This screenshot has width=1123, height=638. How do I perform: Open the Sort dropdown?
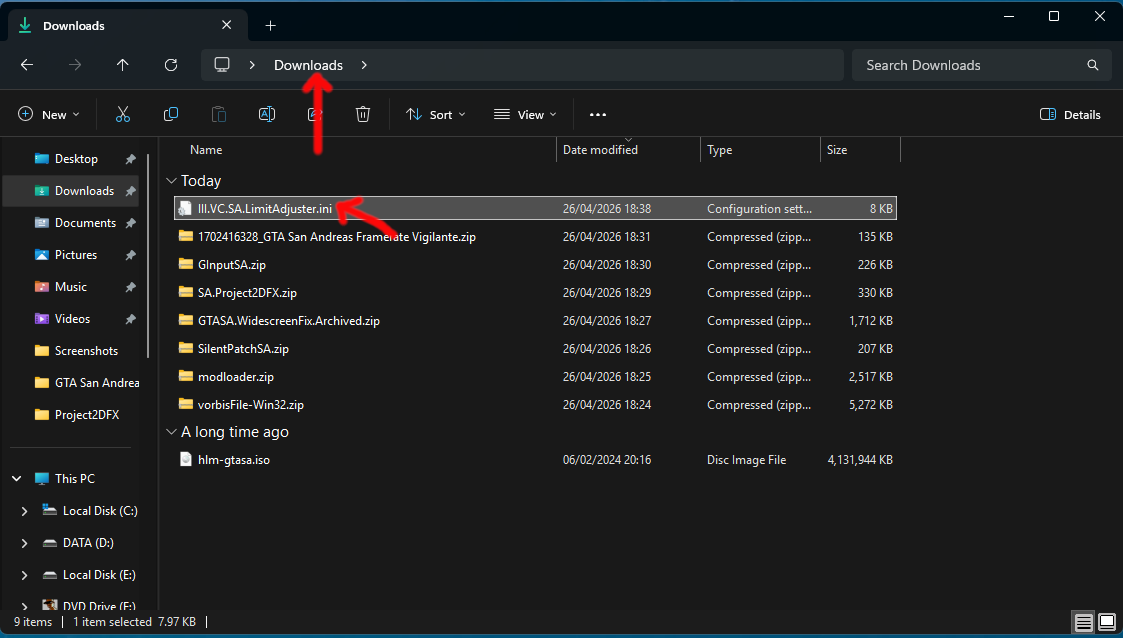point(435,115)
